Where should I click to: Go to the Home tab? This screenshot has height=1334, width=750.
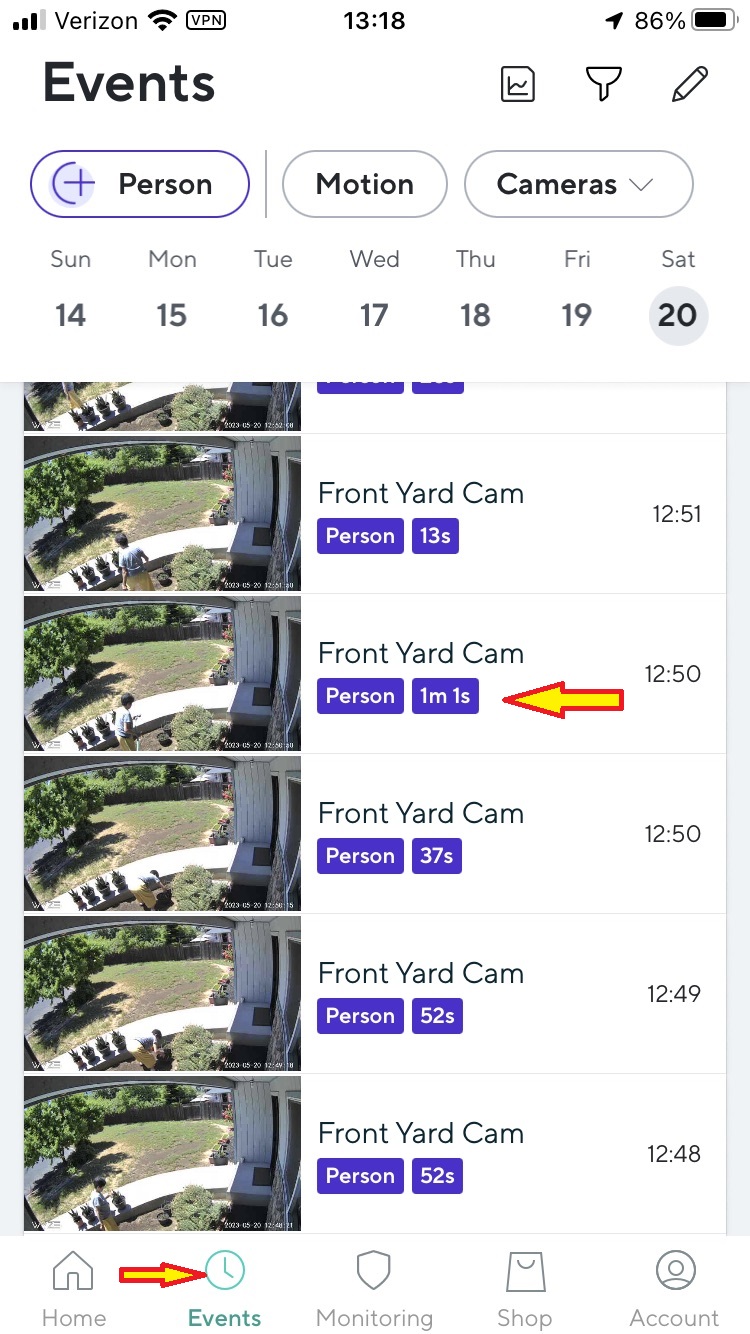[73, 1288]
